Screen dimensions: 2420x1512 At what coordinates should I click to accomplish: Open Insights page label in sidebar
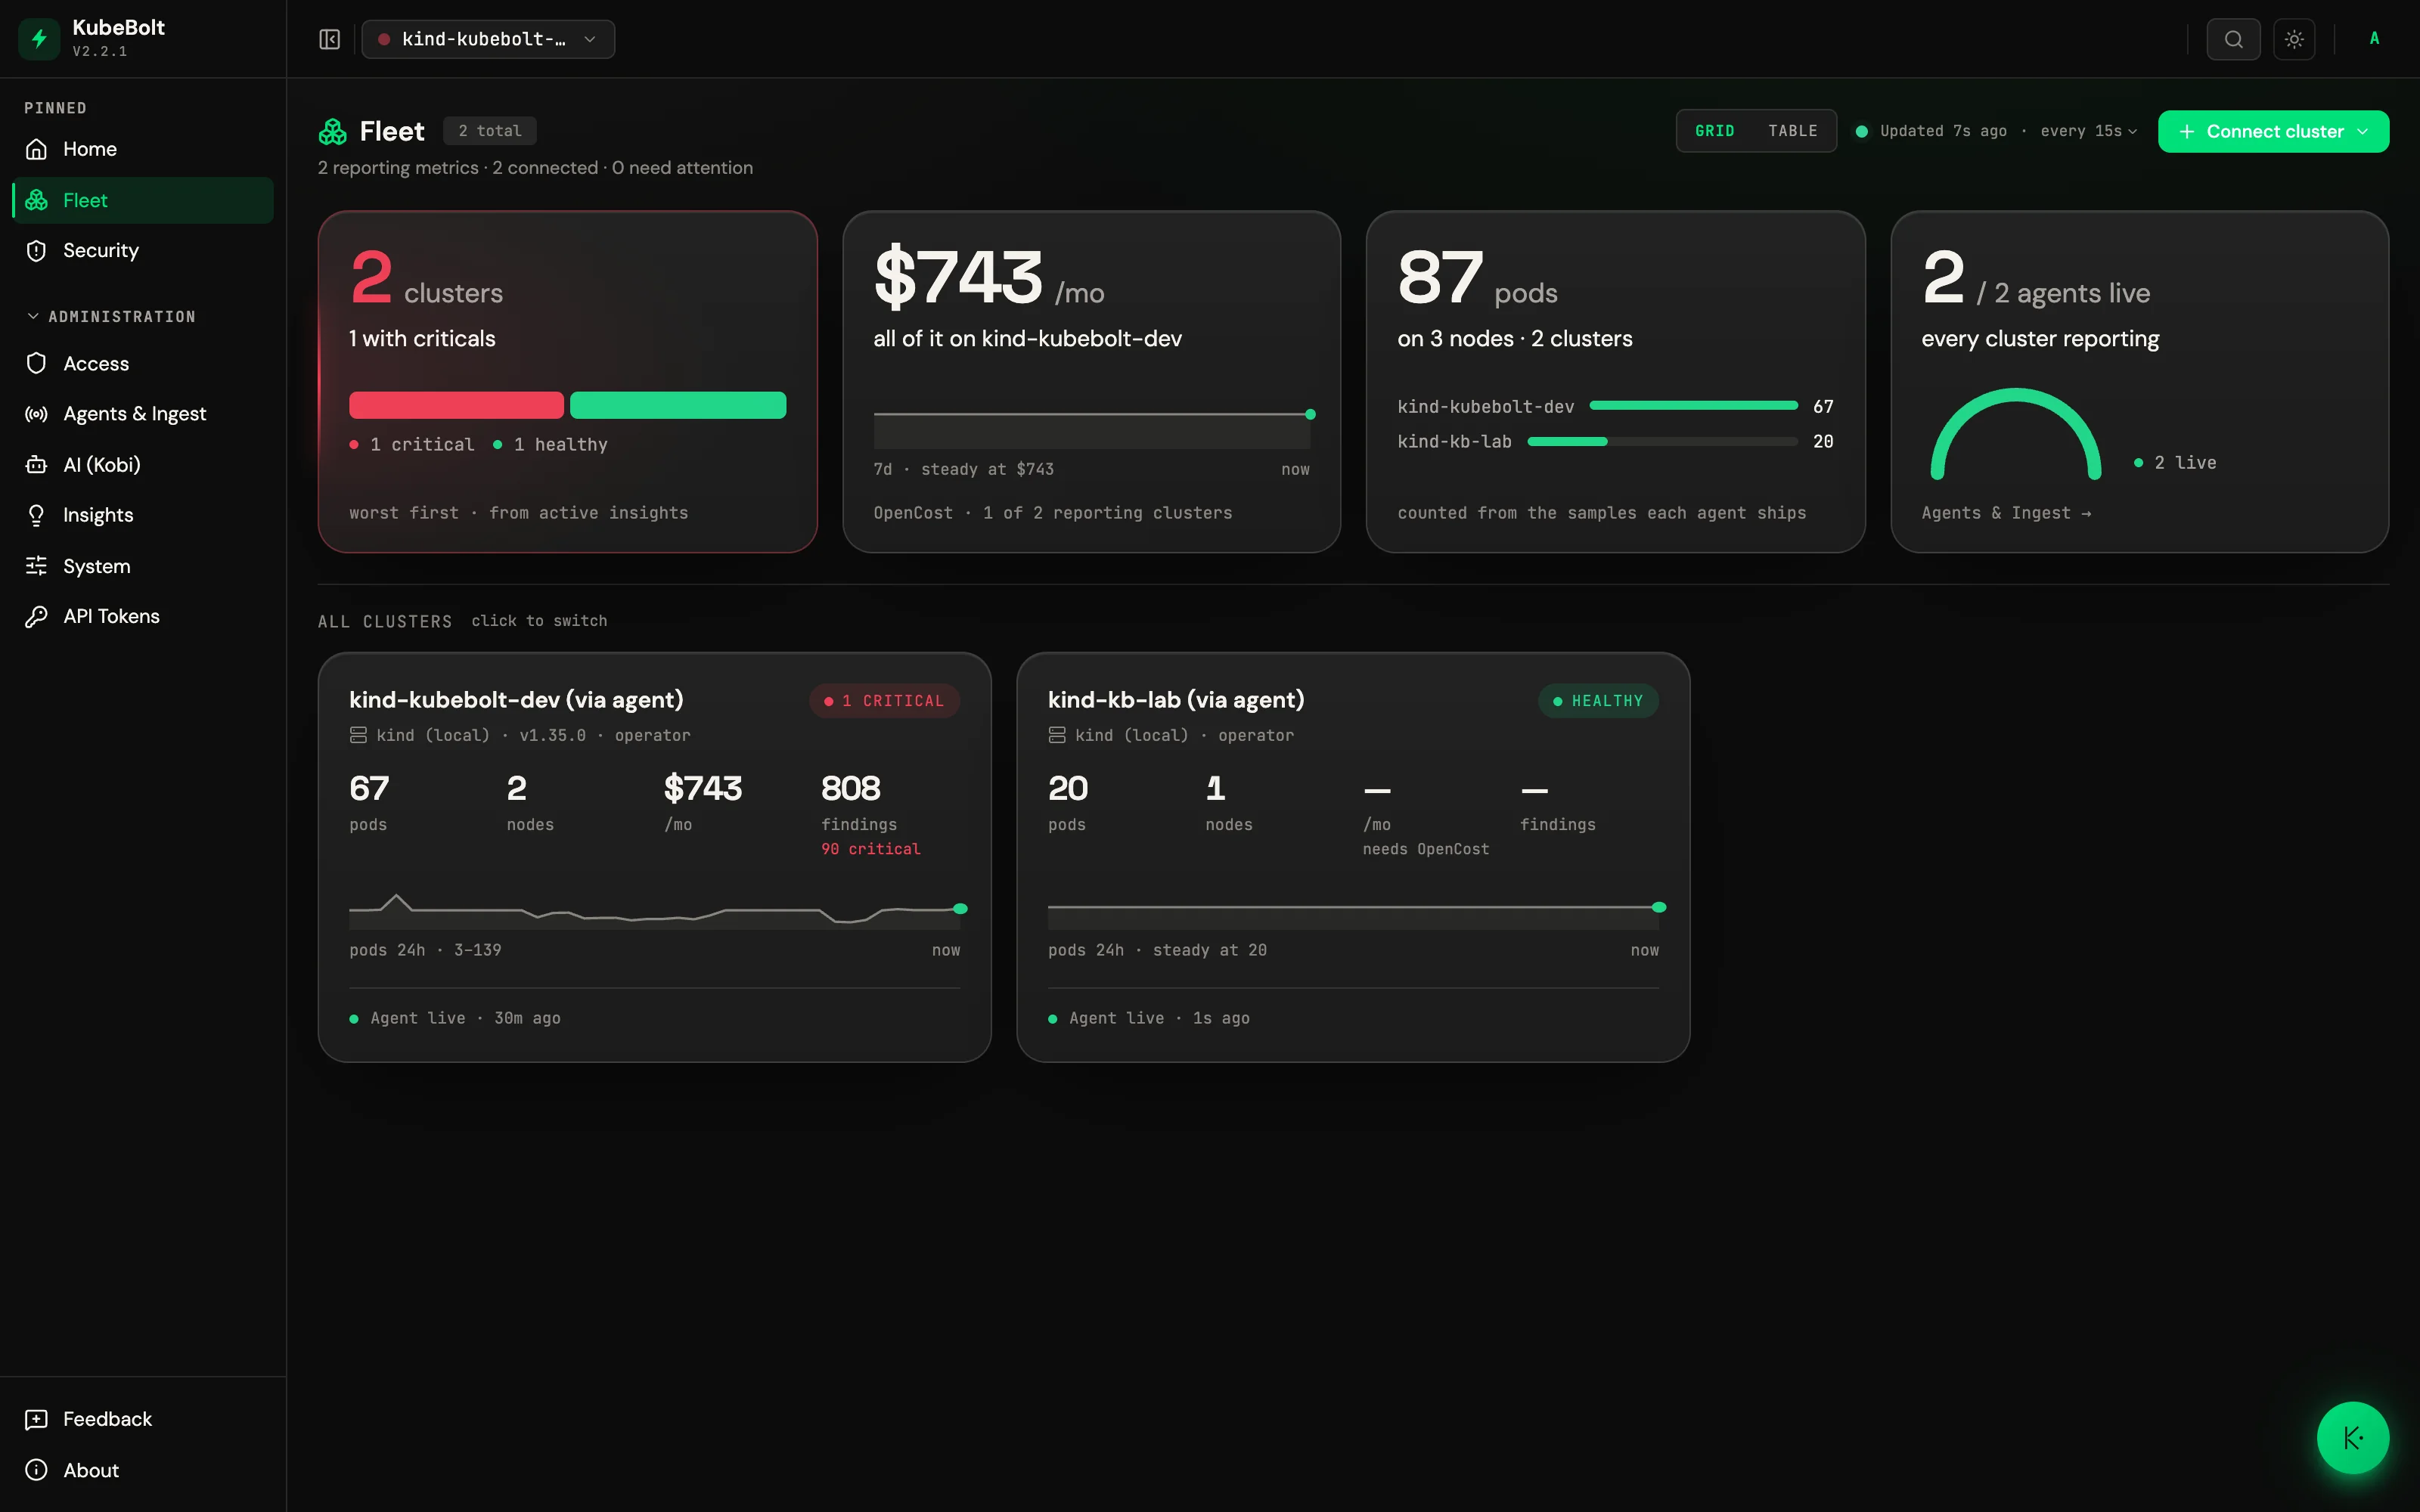pos(98,515)
